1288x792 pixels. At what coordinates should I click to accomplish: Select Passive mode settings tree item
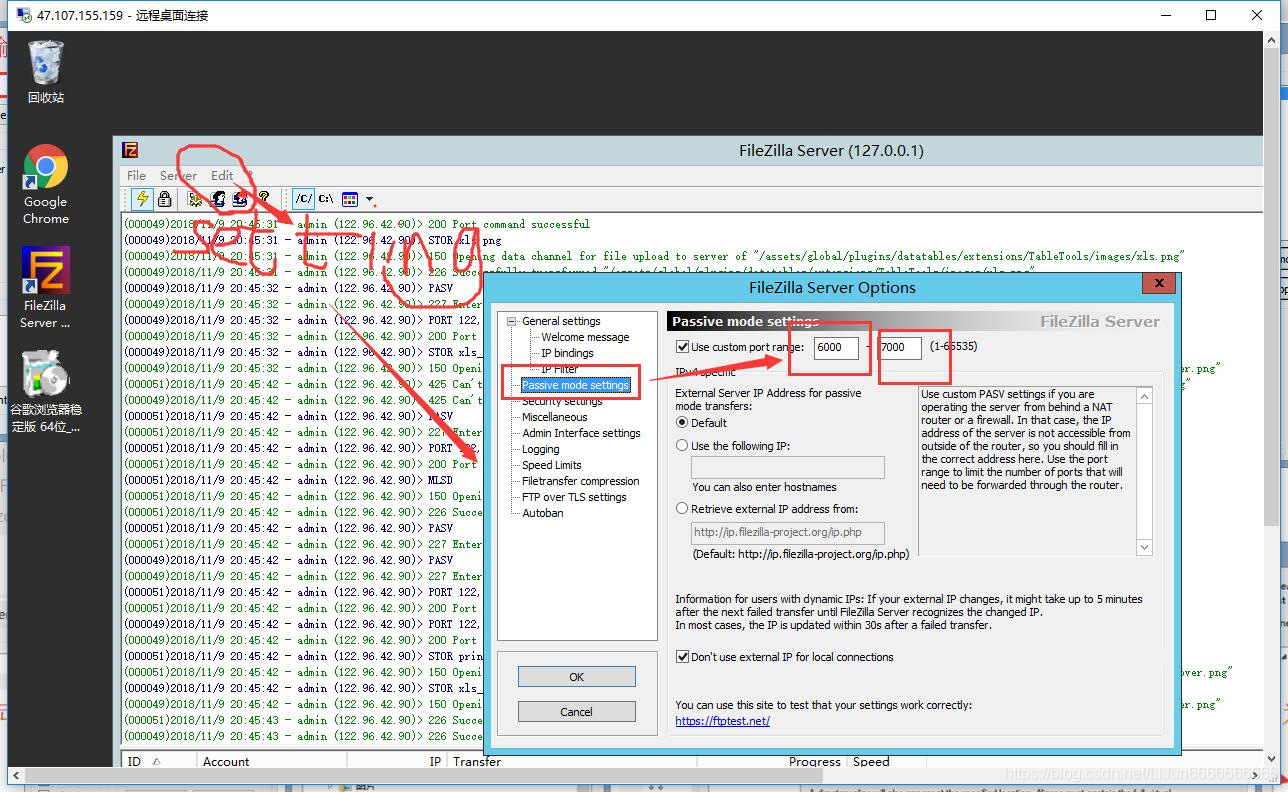[x=576, y=385]
